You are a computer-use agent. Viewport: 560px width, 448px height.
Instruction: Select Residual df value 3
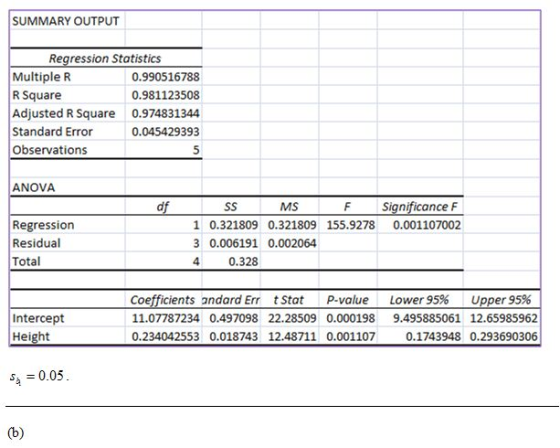[196, 243]
